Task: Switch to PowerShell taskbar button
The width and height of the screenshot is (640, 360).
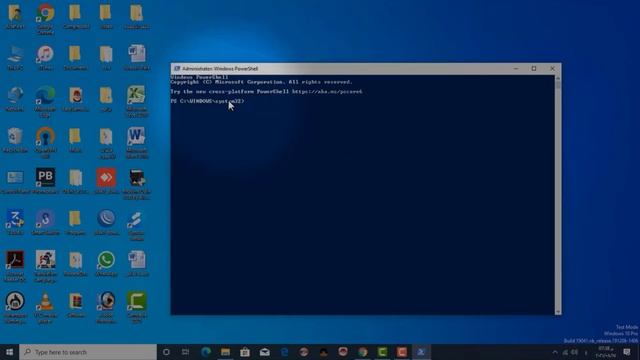Action: pyautogui.click(x=421, y=352)
